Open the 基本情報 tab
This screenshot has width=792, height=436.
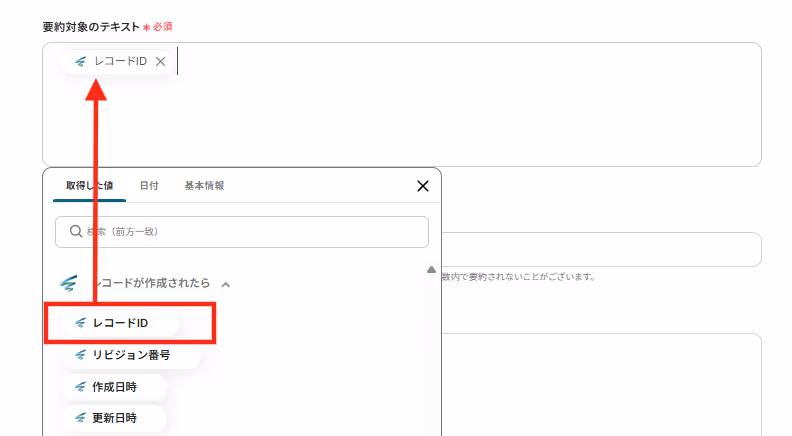(x=205, y=185)
